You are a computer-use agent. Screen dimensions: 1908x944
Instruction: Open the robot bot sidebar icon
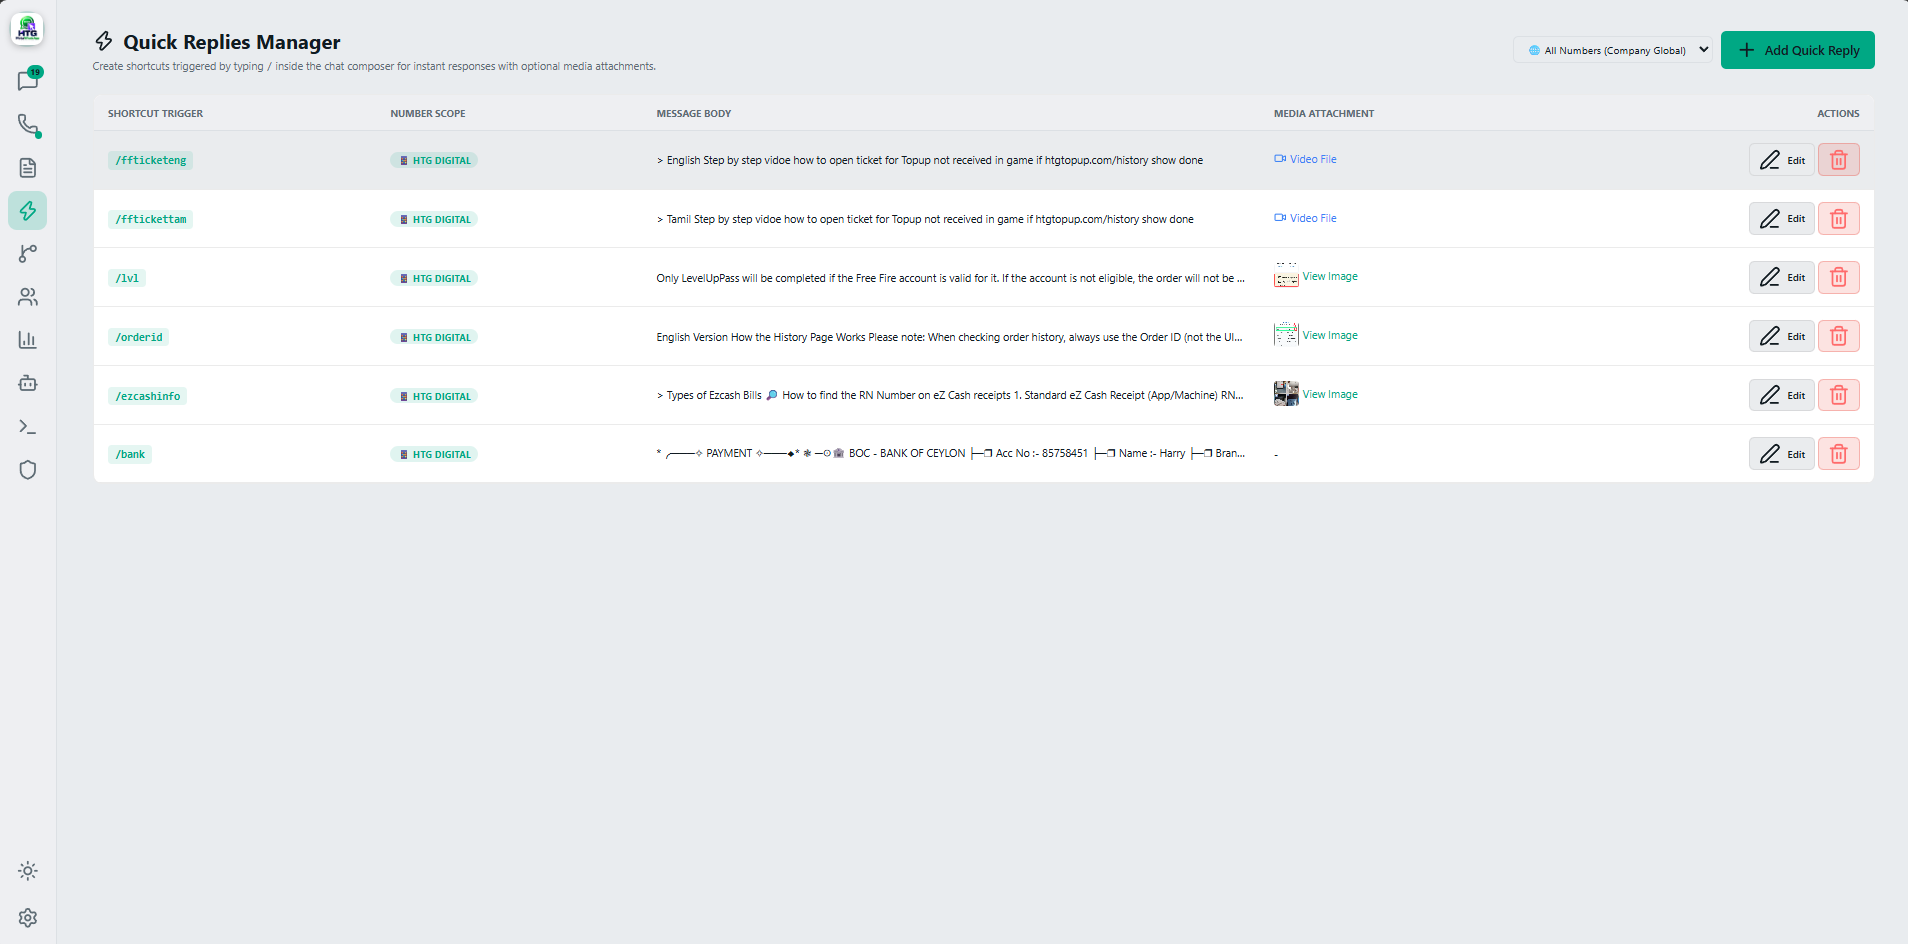tap(28, 383)
